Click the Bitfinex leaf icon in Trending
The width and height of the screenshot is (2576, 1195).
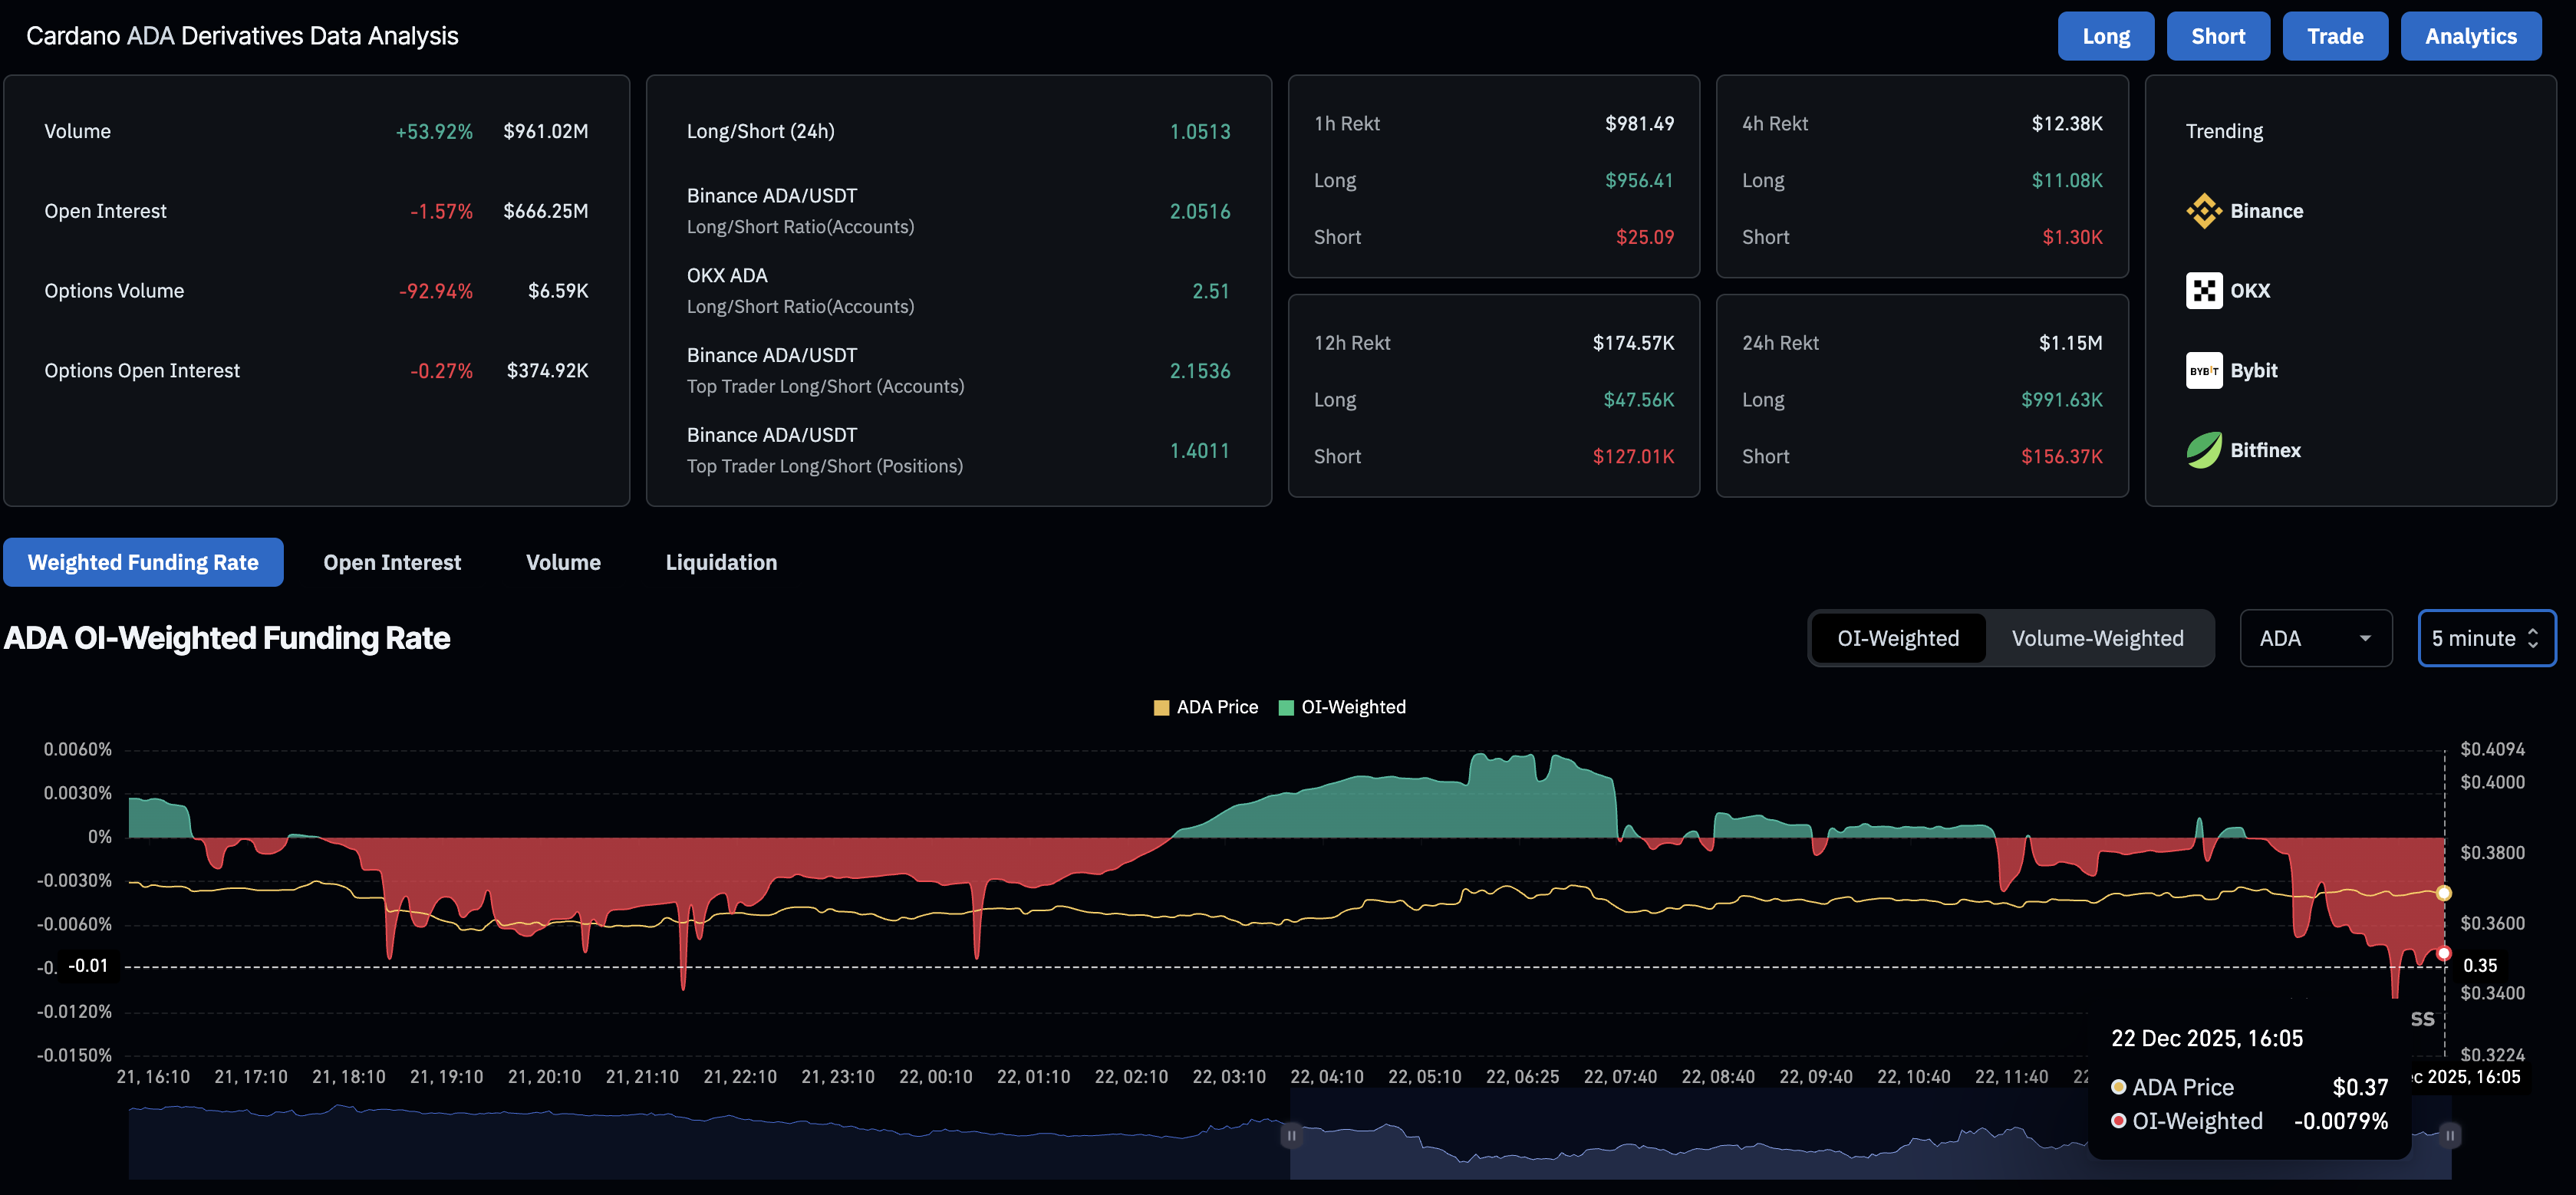point(2203,450)
